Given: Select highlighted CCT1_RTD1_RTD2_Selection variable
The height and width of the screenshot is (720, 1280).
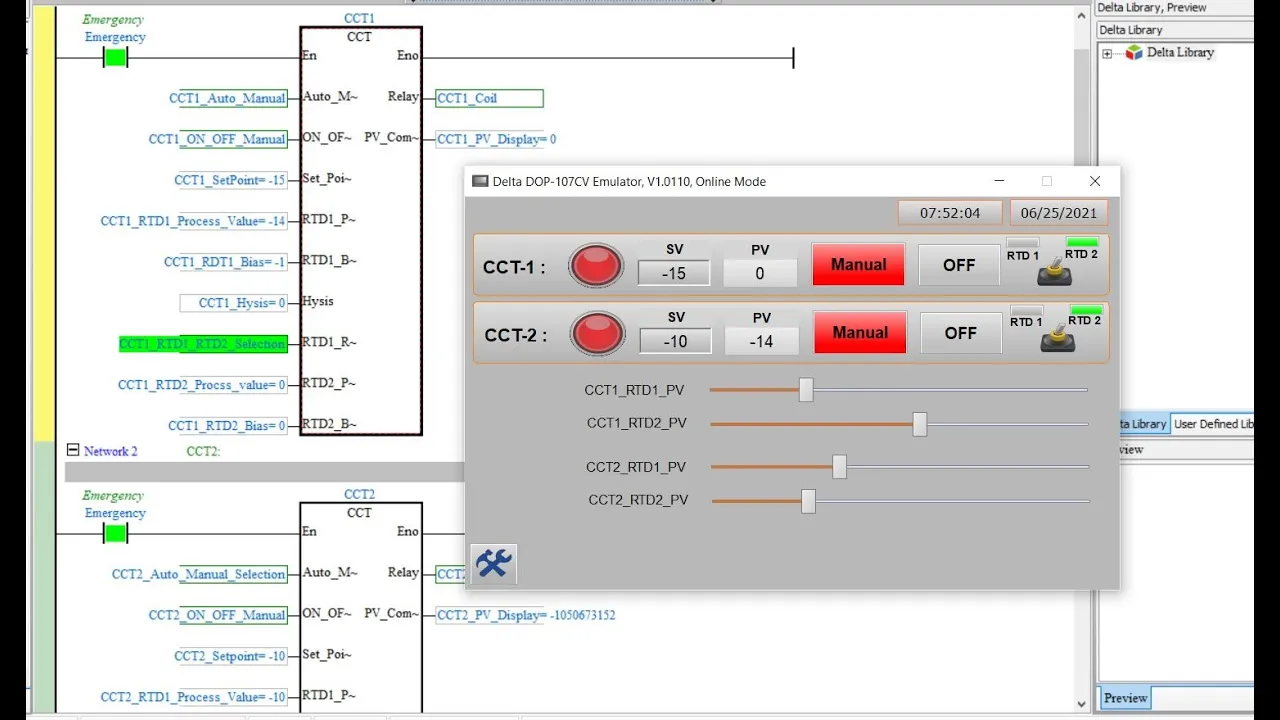Looking at the screenshot, I should [x=203, y=344].
